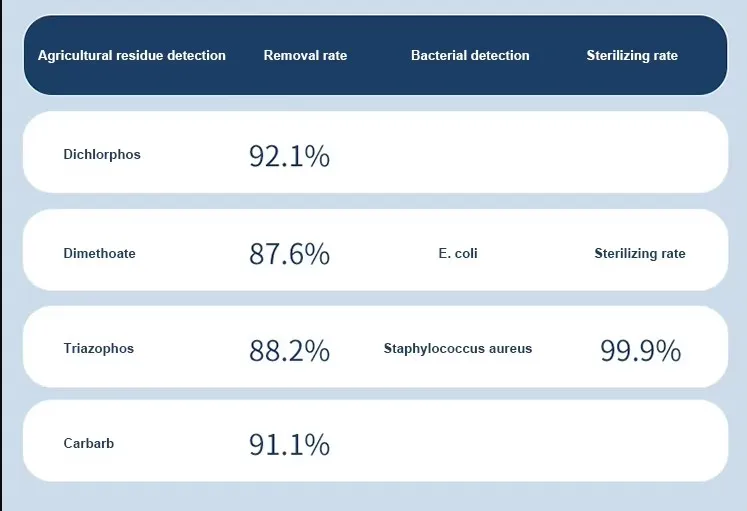This screenshot has height=511, width=747.
Task: Click the 87.6% removal rate value
Action: 289,254
